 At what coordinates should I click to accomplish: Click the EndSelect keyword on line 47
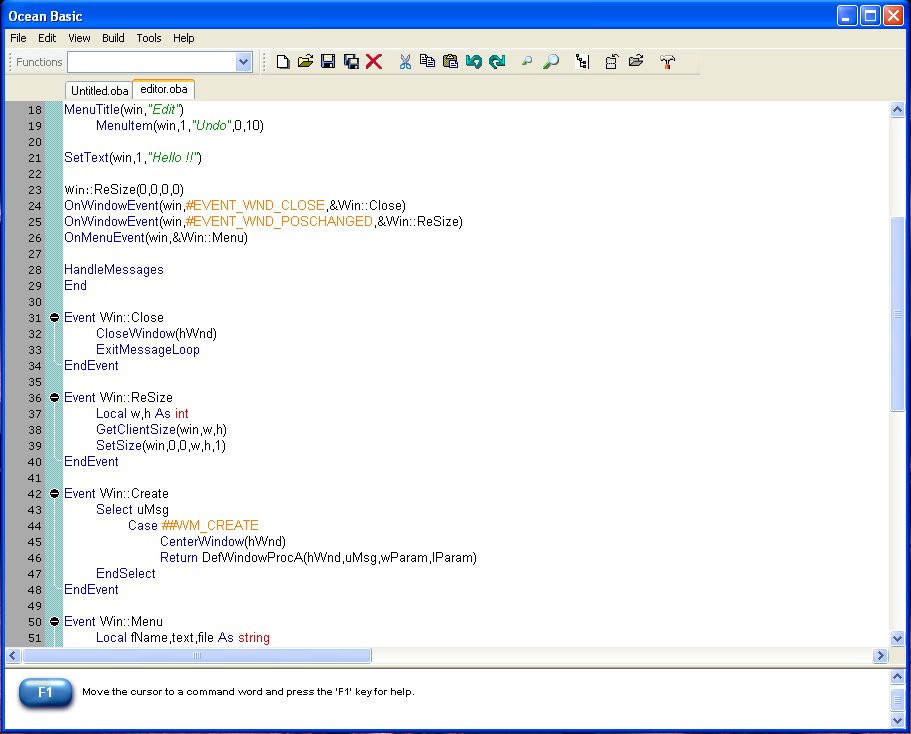pos(125,574)
